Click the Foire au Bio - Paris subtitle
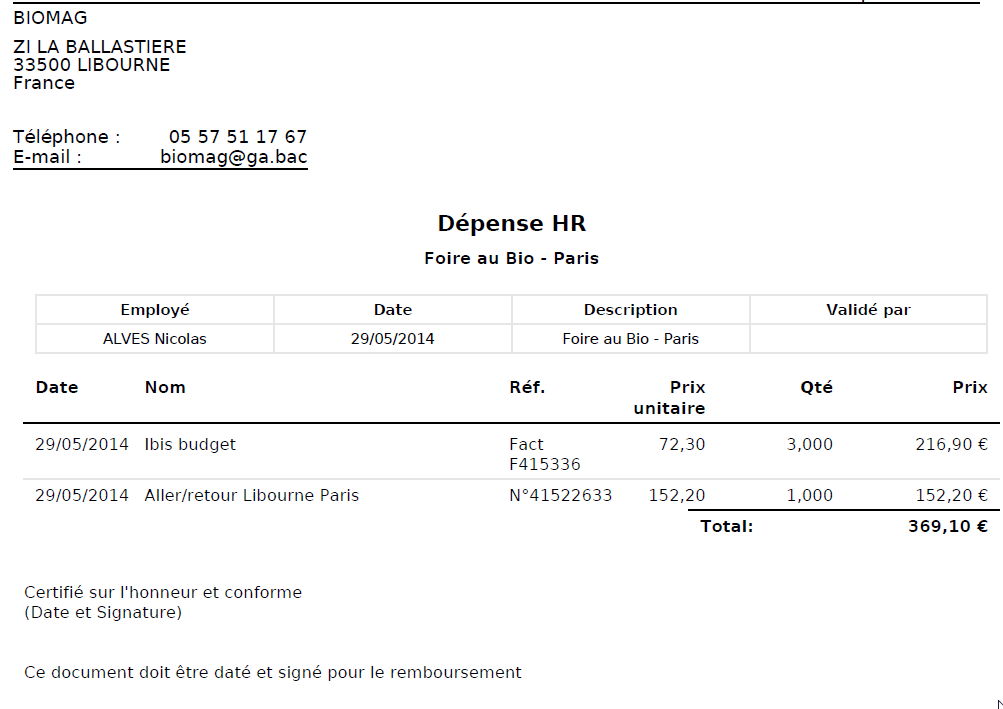This screenshot has width=1003, height=709. click(512, 259)
